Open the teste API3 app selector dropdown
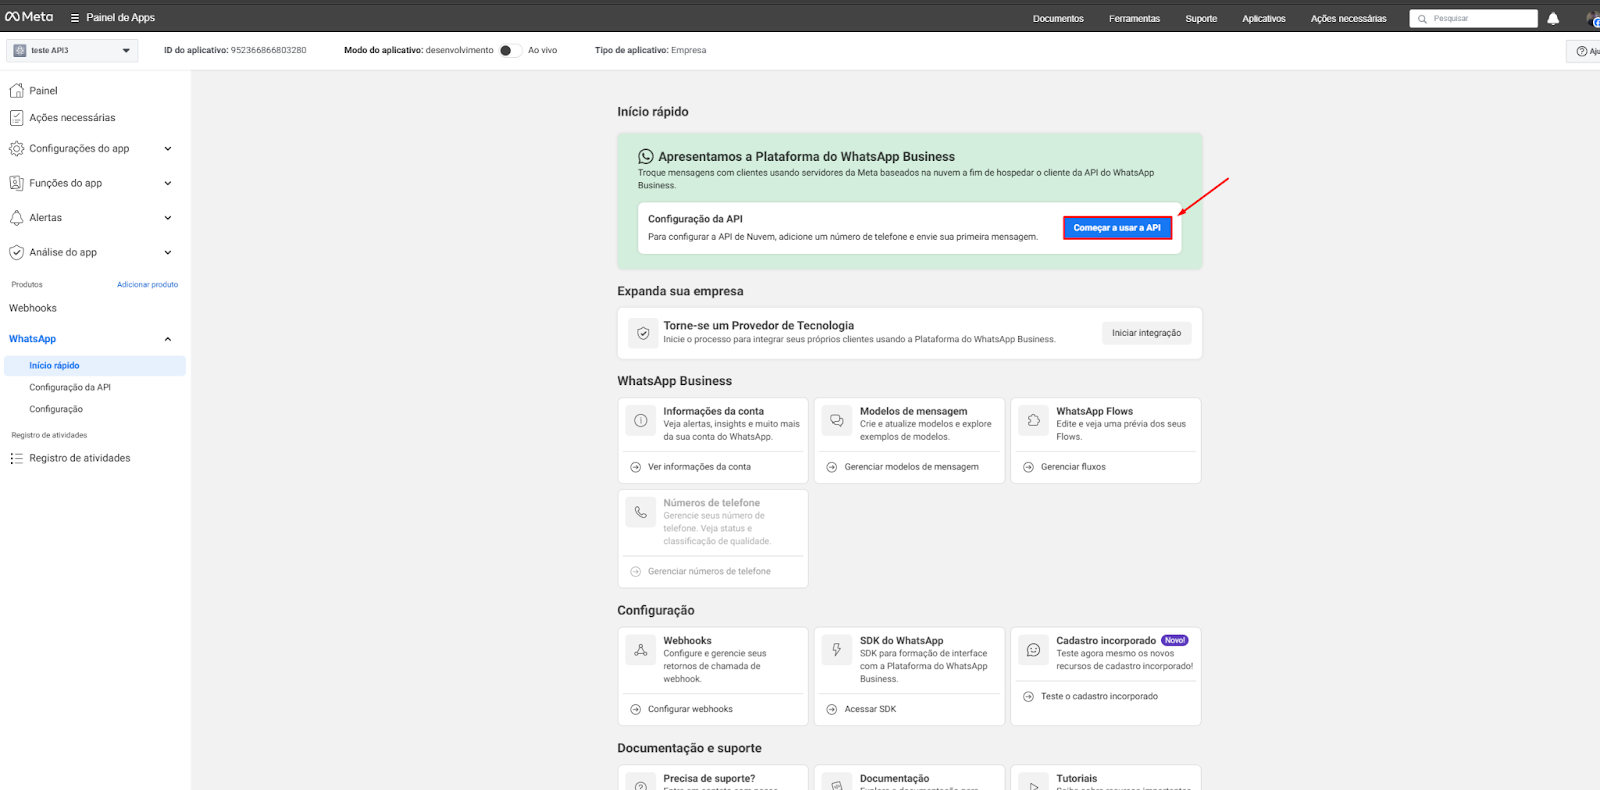This screenshot has width=1600, height=790. (x=72, y=50)
